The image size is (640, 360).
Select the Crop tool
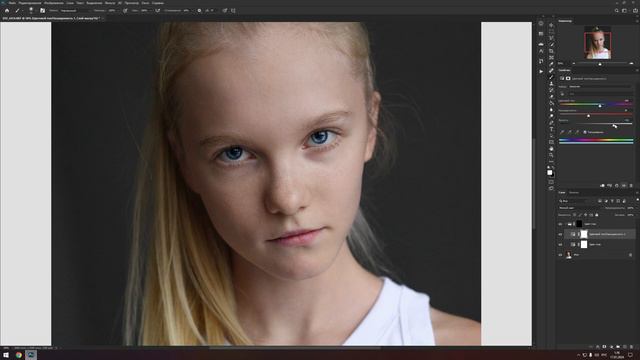[551, 51]
